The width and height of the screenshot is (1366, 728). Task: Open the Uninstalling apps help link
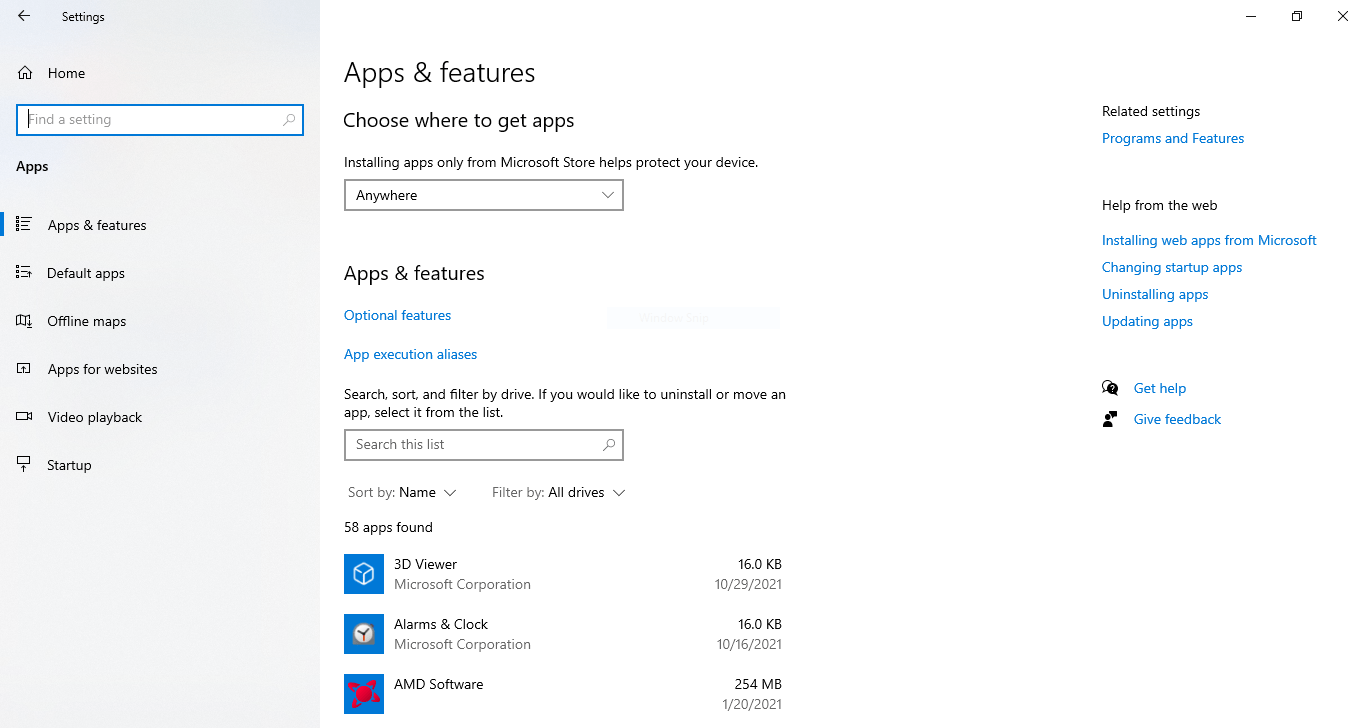tap(1155, 294)
